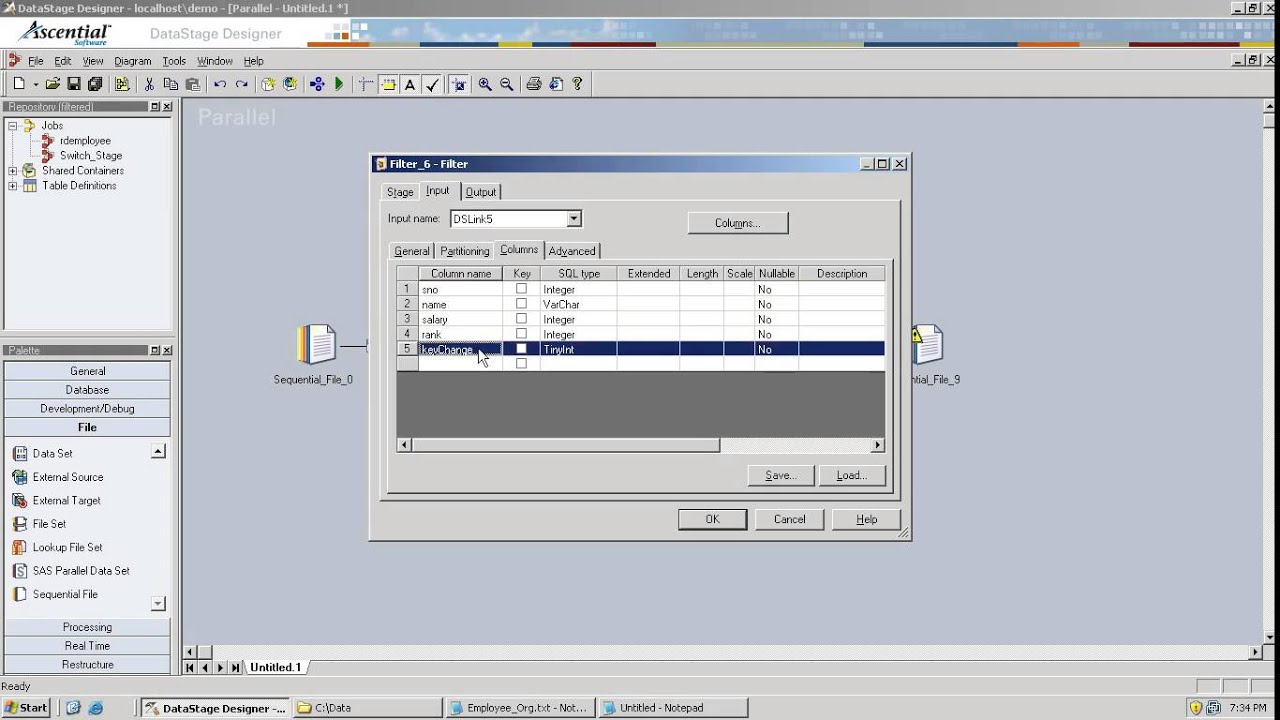Viewport: 1280px width, 720px height.
Task: Click the Zoom In magnifier icon
Action: click(x=485, y=85)
